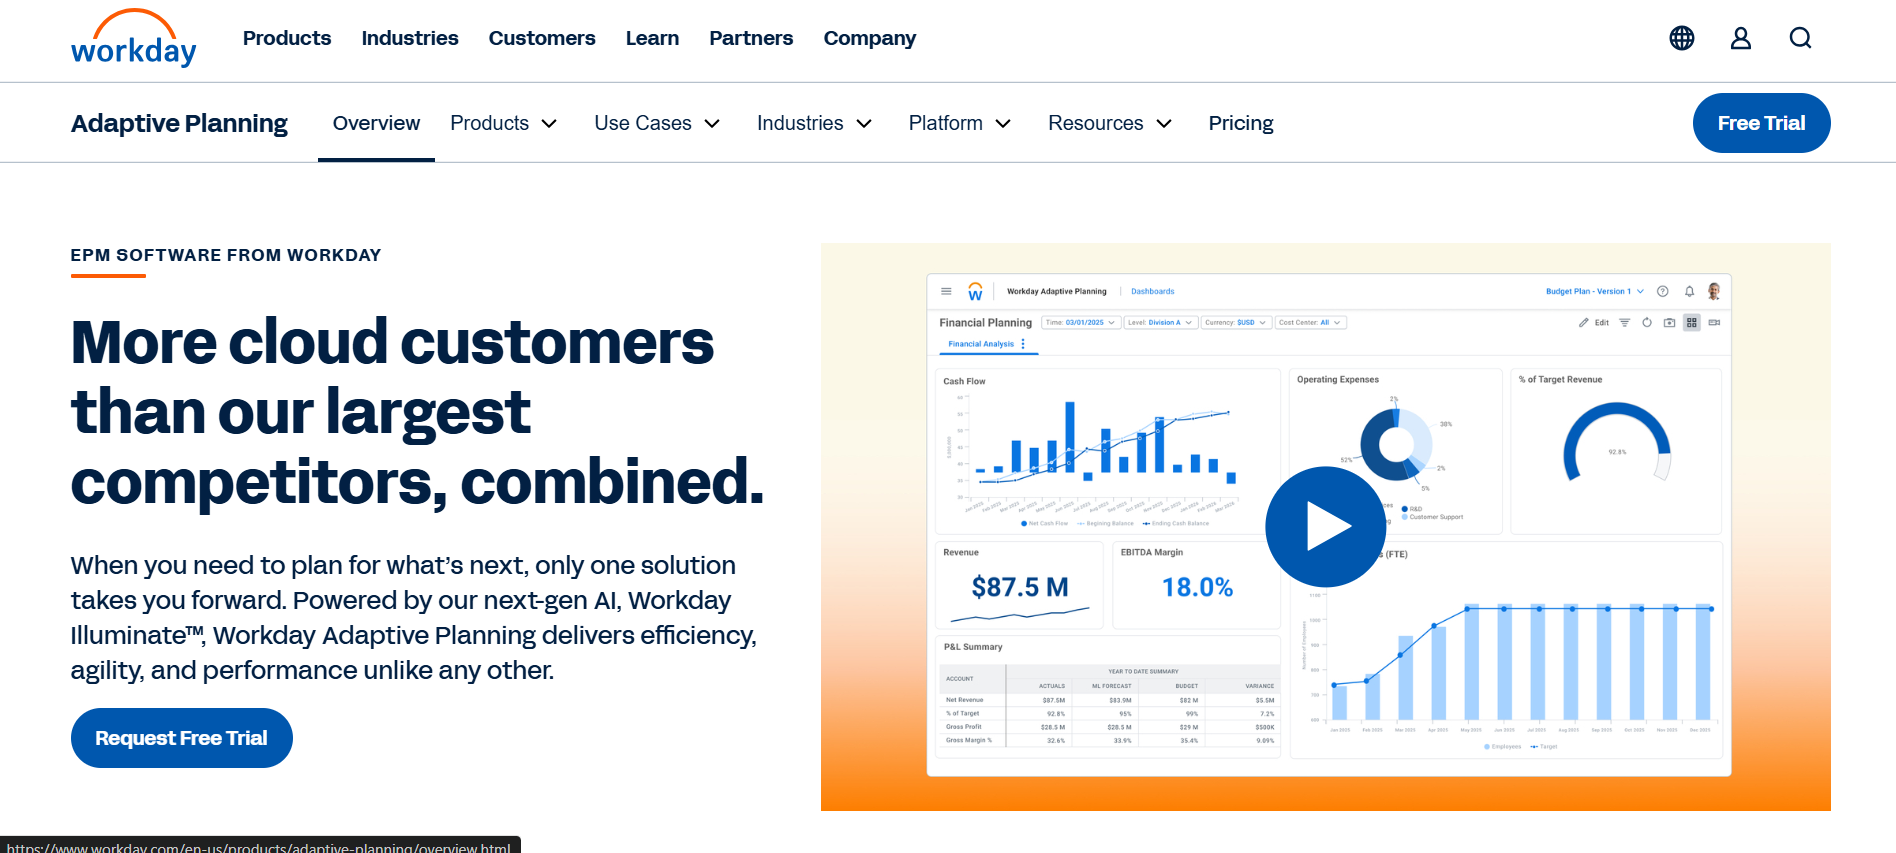Click the hamburger menu icon in the dashboard preview

[946, 291]
